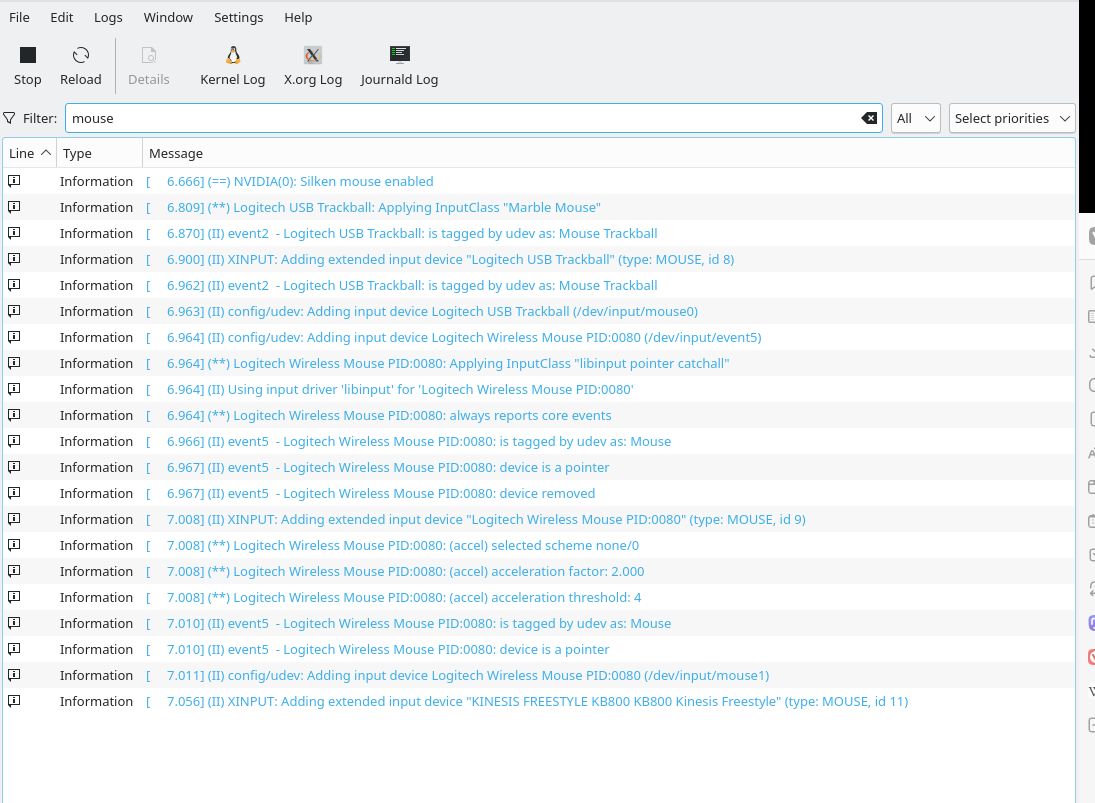The height and width of the screenshot is (803, 1095).
Task: Select the 'Applying InputClass "Marble Mouse"' message
Action: click(x=373, y=207)
